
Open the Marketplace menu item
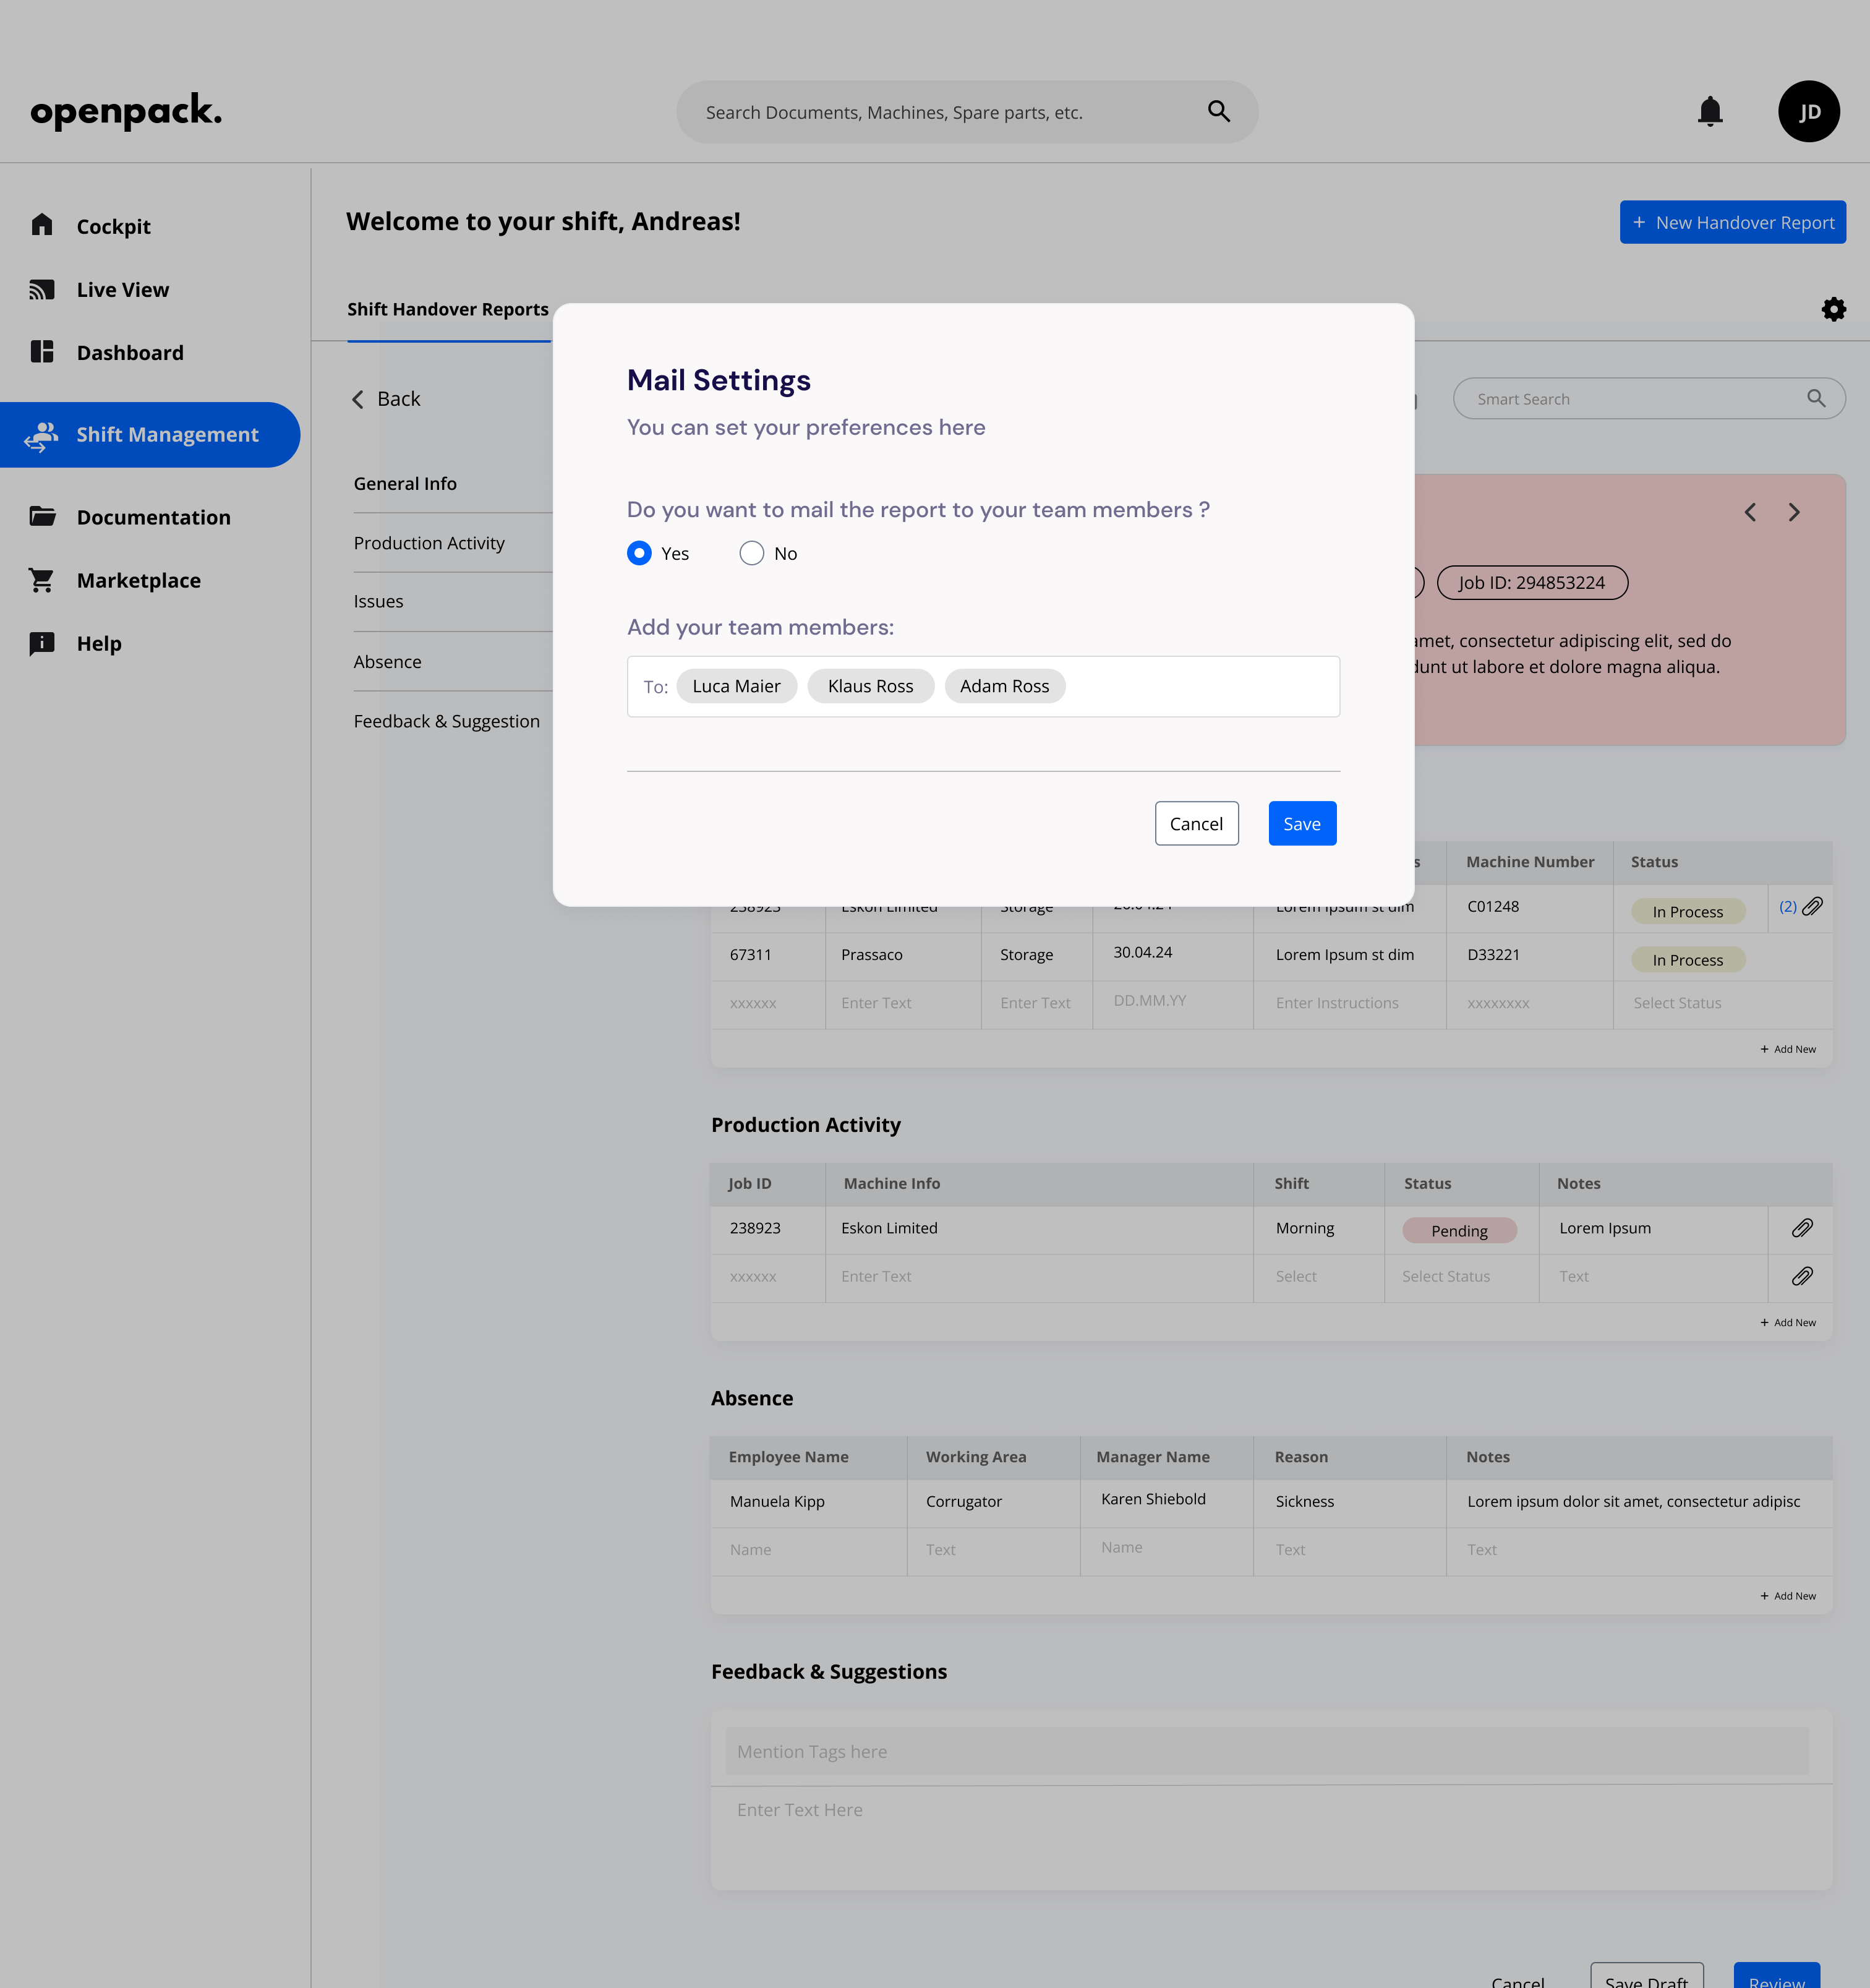tap(139, 580)
